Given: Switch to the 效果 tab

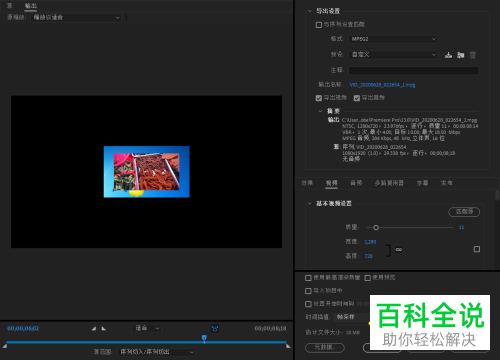Looking at the screenshot, I should tap(307, 183).
